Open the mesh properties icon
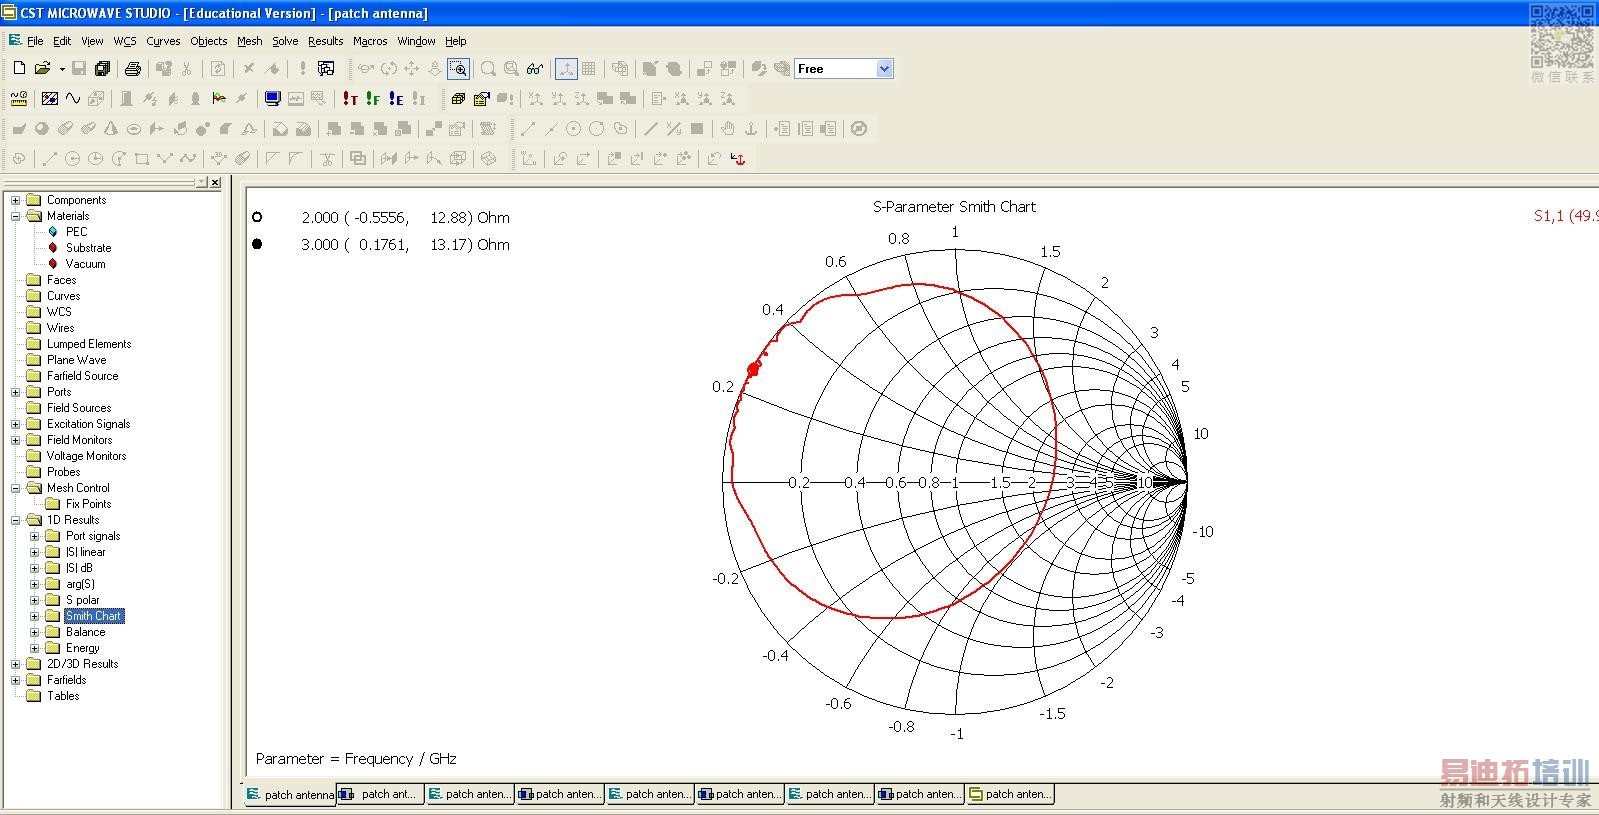This screenshot has width=1599, height=815. (x=482, y=98)
